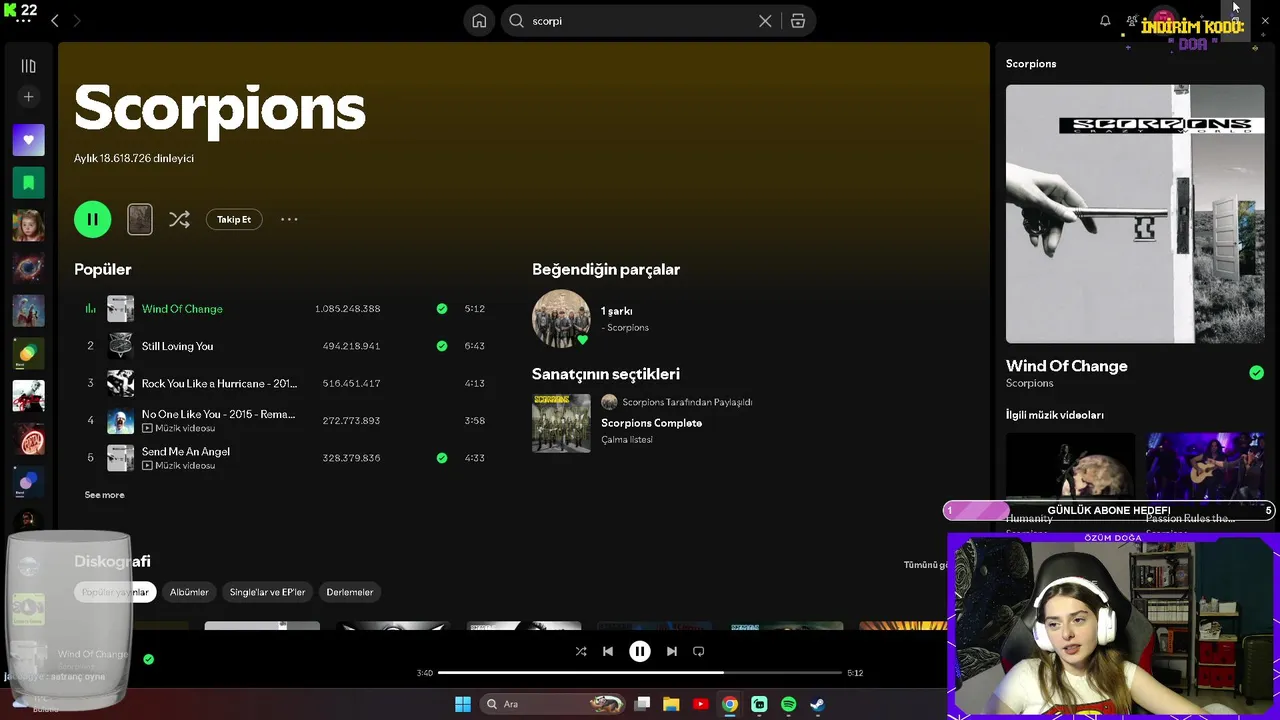Click the plus create playlist icon
The height and width of the screenshot is (720, 1280).
click(28, 97)
